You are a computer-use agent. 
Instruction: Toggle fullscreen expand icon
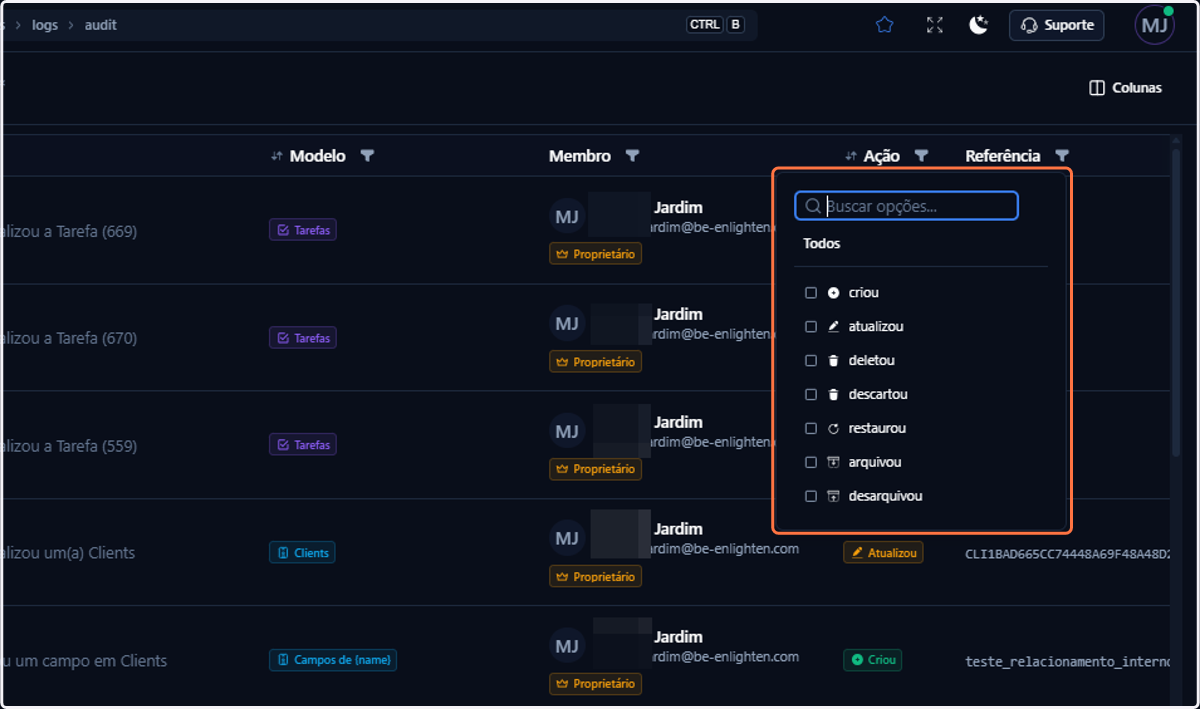pos(935,25)
